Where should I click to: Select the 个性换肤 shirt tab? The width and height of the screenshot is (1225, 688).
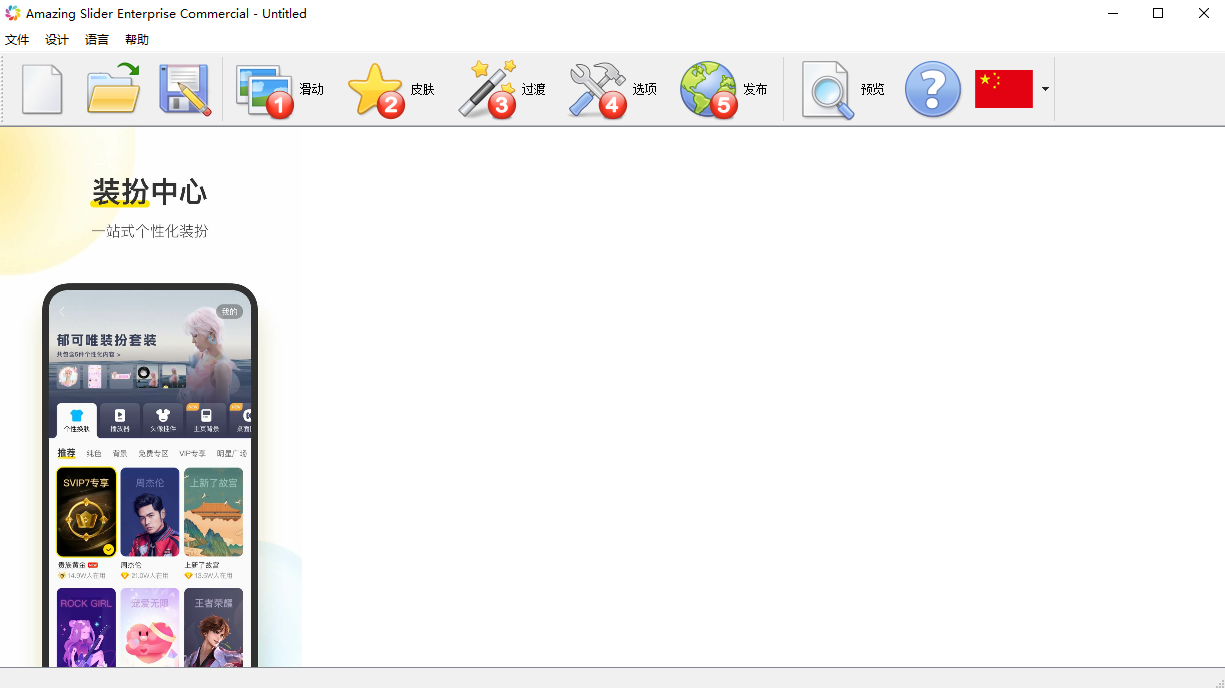(x=77, y=420)
